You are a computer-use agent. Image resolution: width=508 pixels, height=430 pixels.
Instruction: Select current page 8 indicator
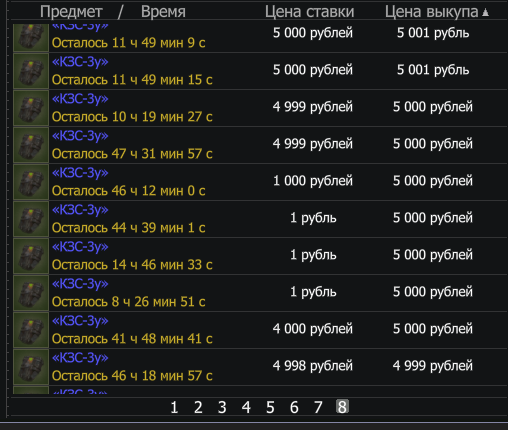pyautogui.click(x=342, y=407)
